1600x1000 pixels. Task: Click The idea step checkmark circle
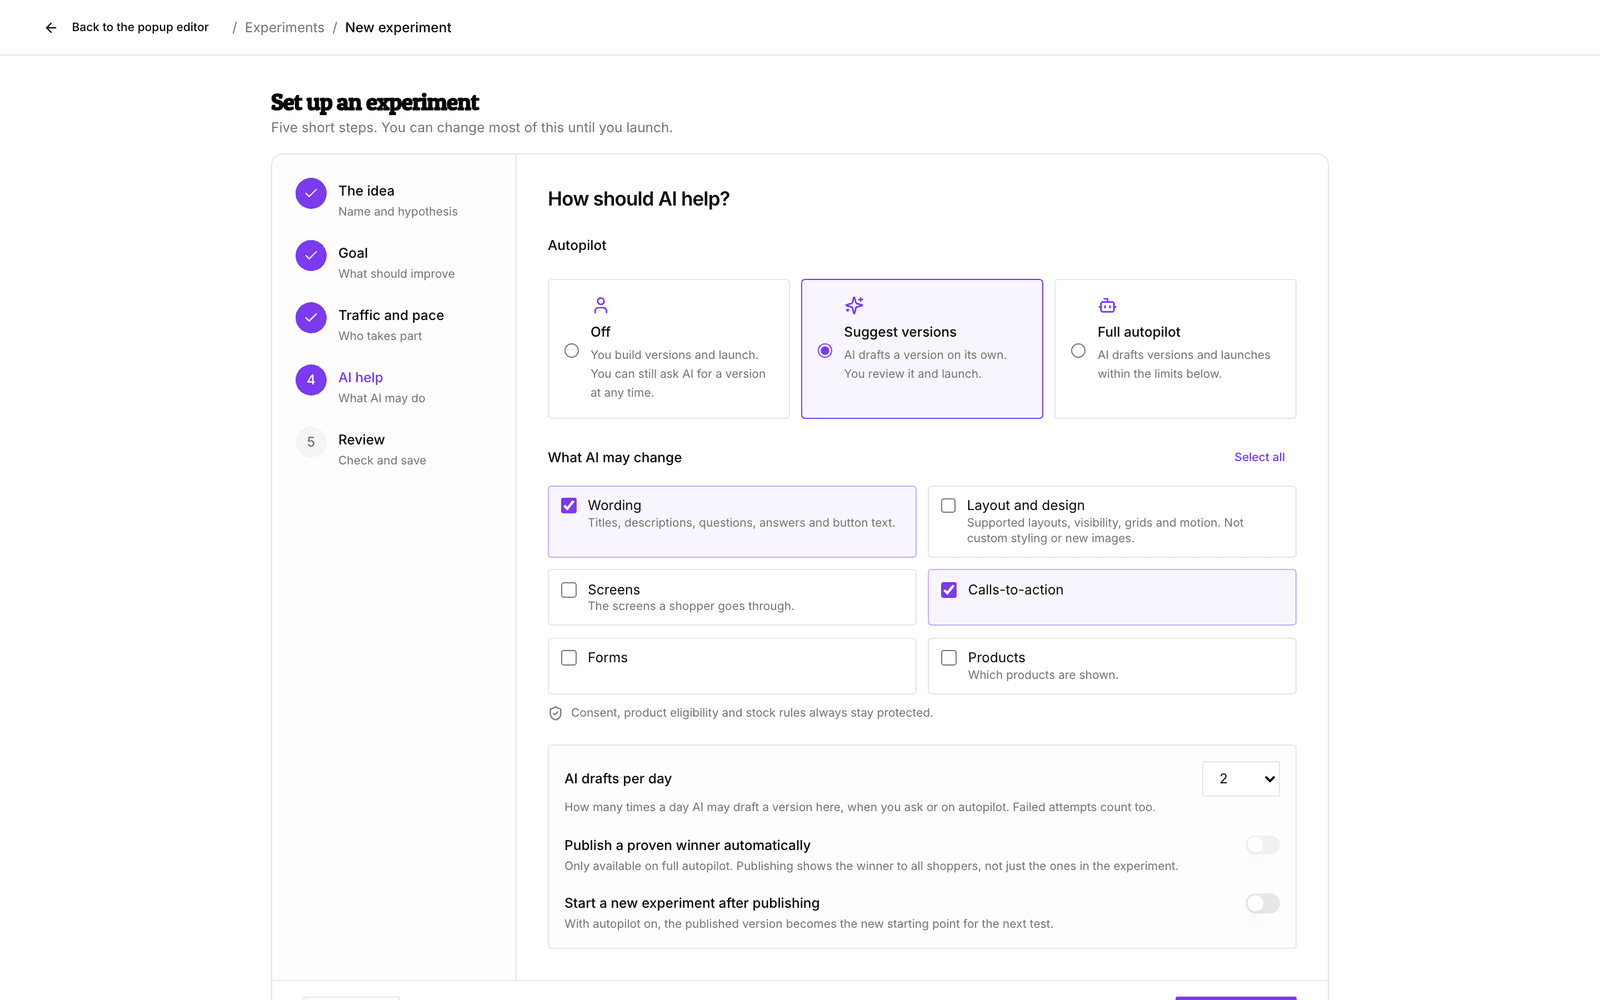pyautogui.click(x=311, y=193)
